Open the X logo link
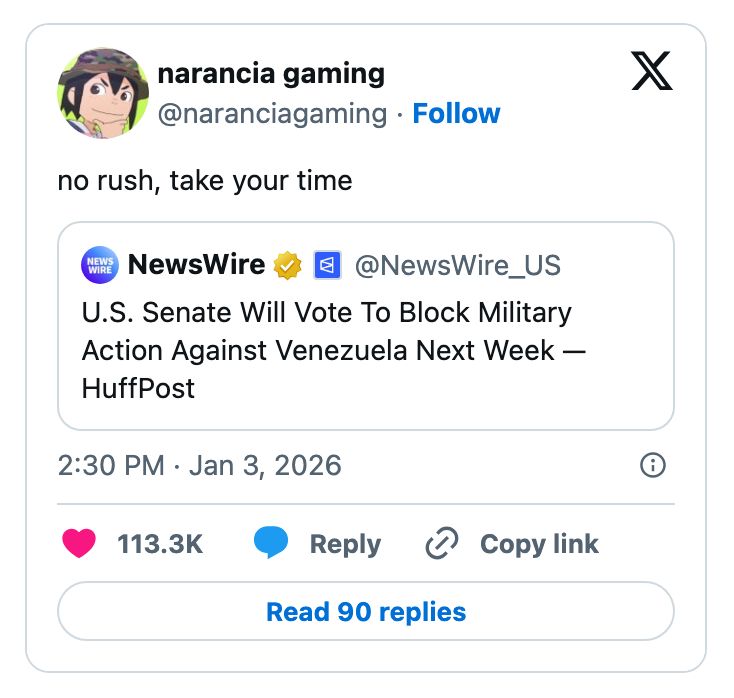Image resolution: width=734 pixels, height=698 pixels. [652, 72]
